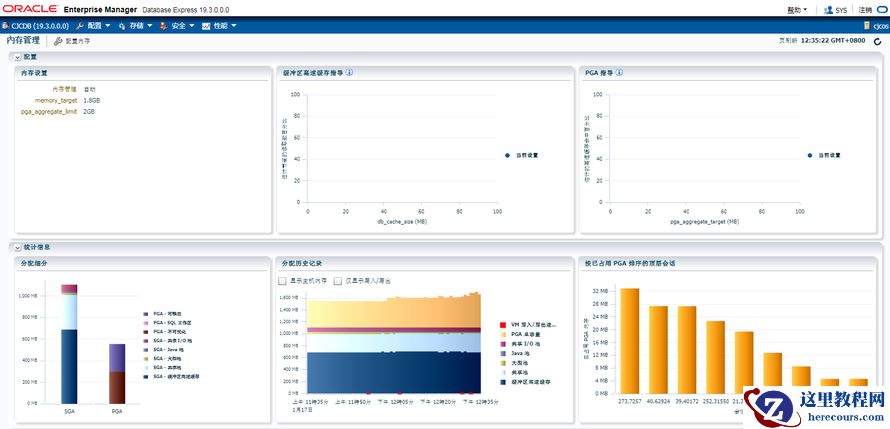Click the Java 池 history legend swatch
The image size is (890, 429).
502,353
